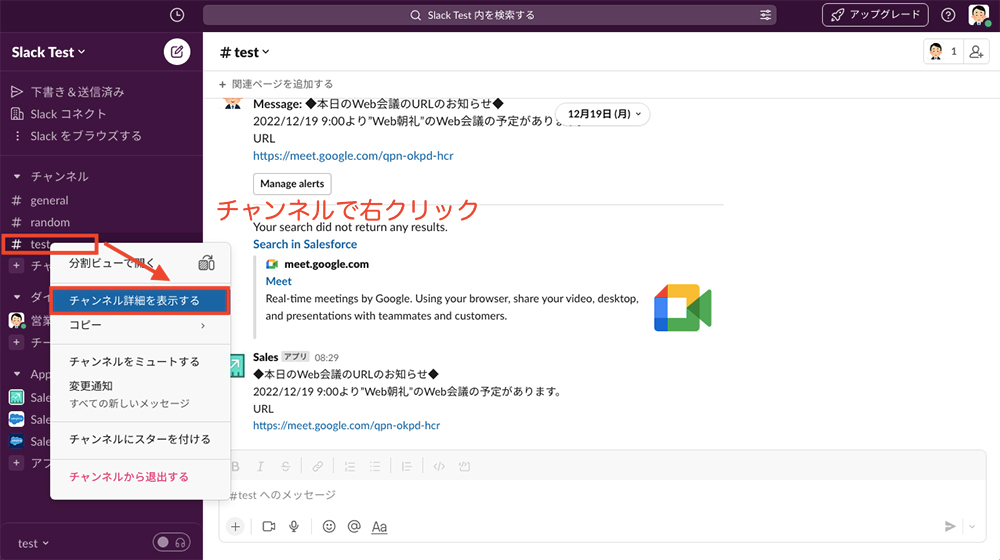The width and height of the screenshot is (1000, 560).
Task: Click the italic formatting icon
Action: [260, 466]
